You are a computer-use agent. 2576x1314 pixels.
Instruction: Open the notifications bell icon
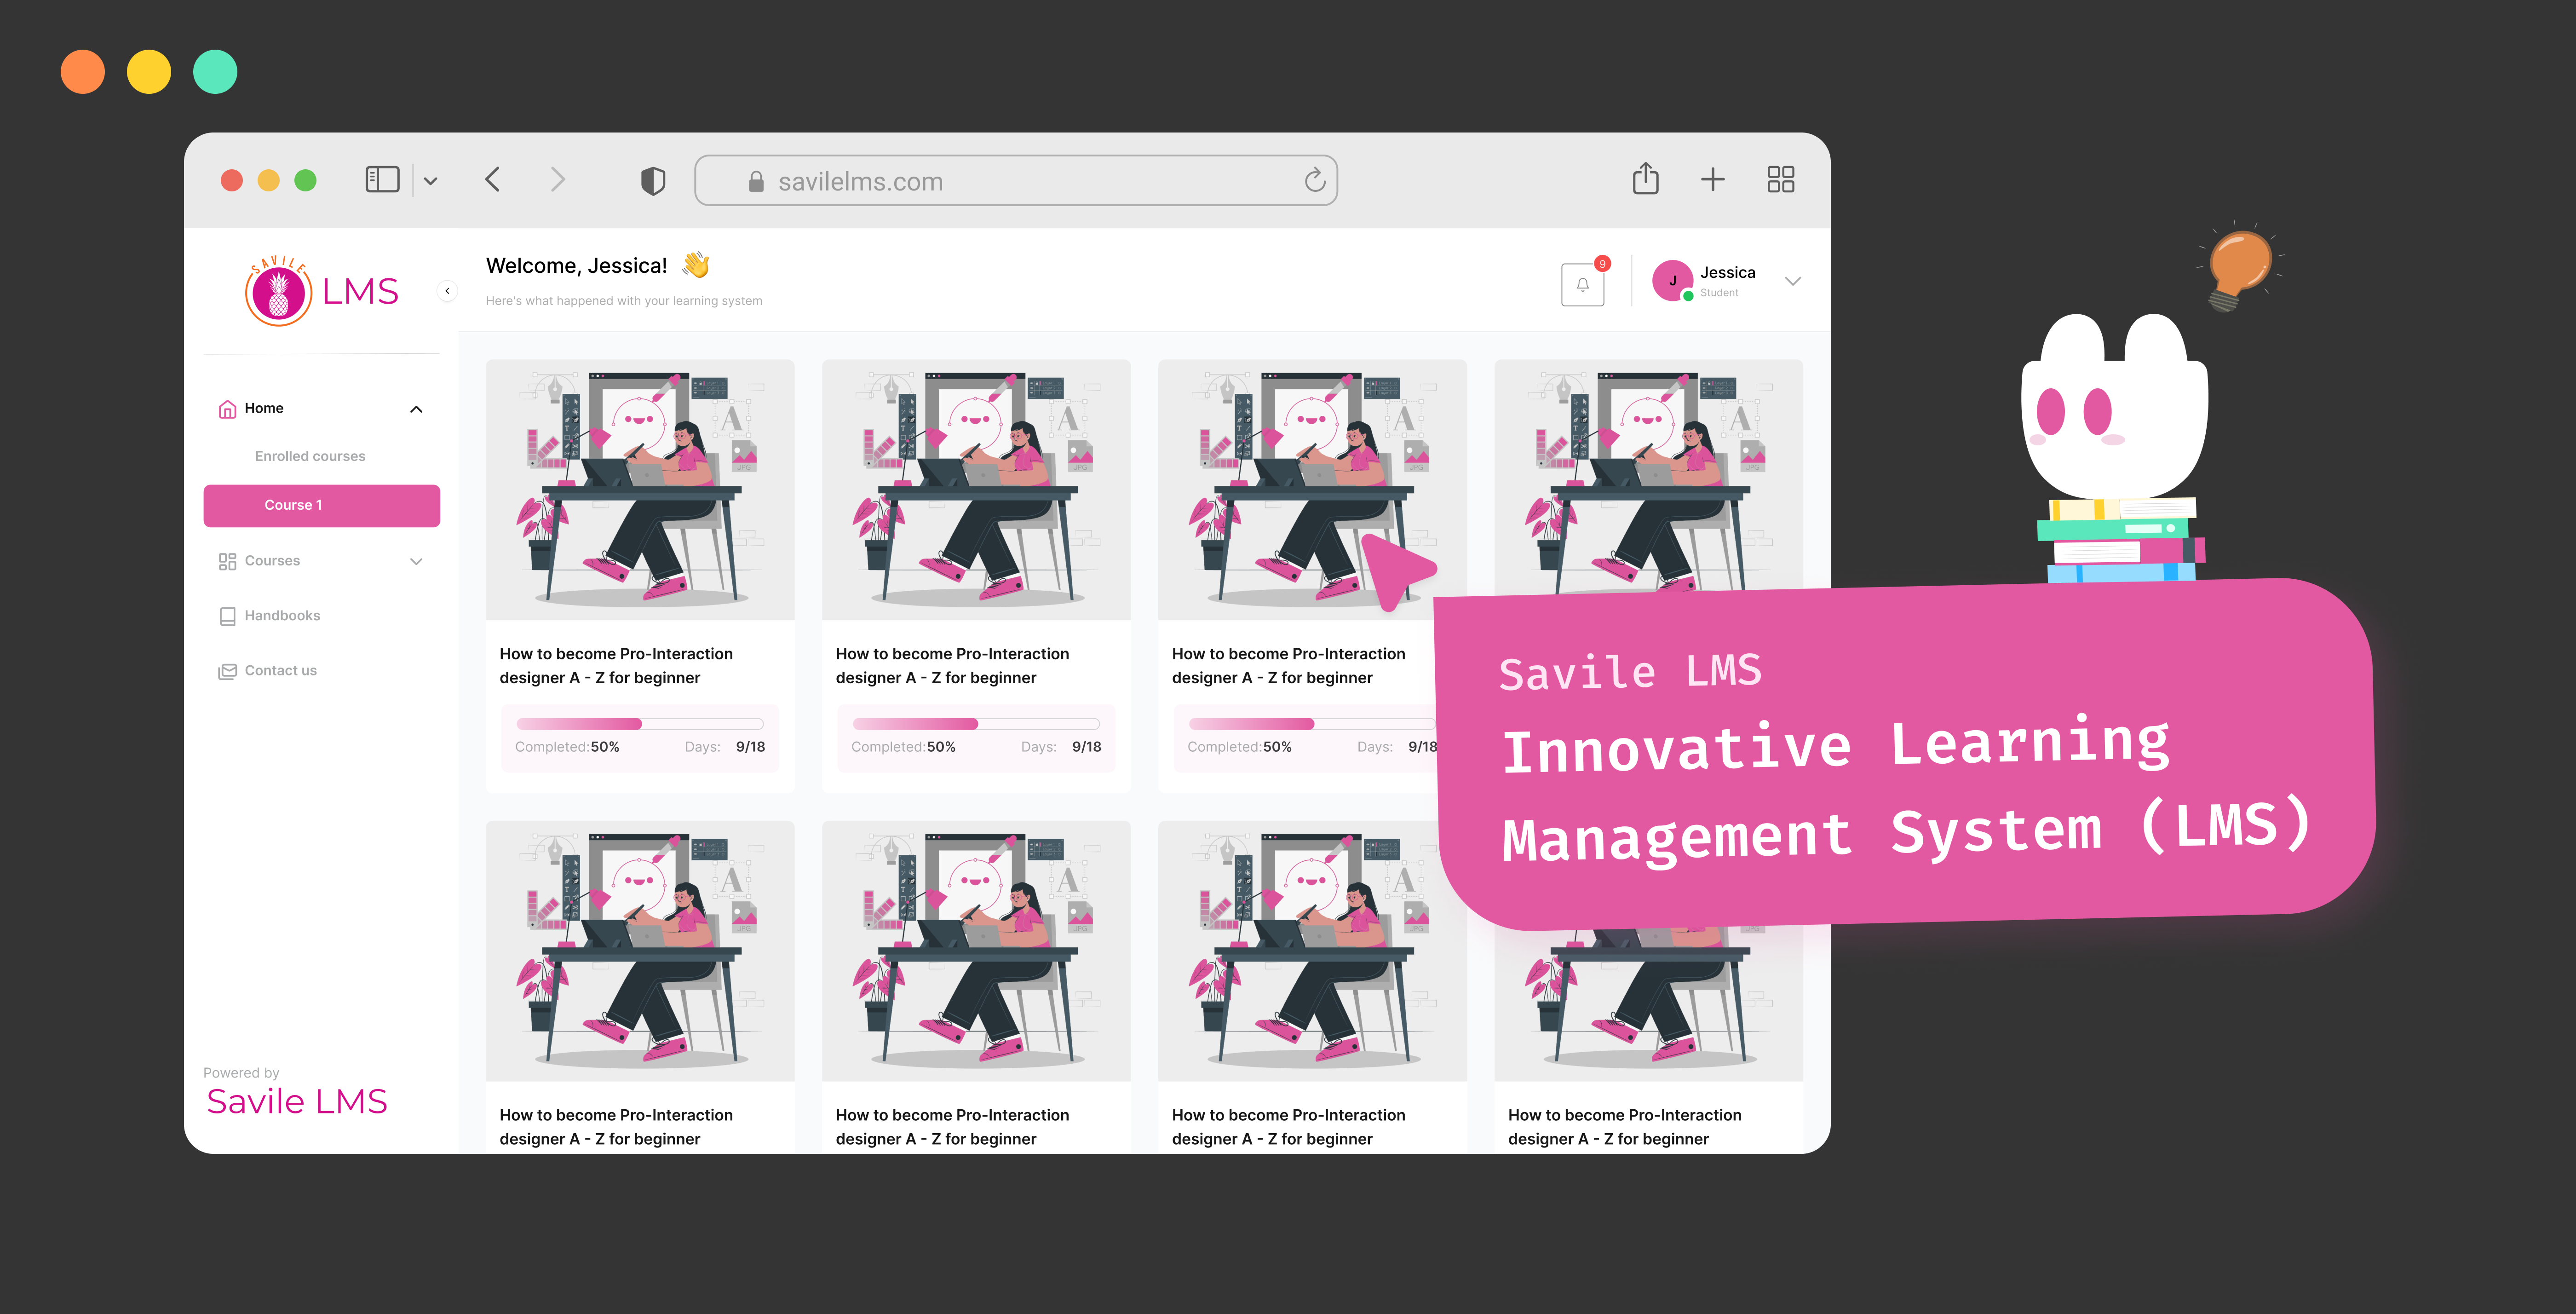click(1583, 284)
